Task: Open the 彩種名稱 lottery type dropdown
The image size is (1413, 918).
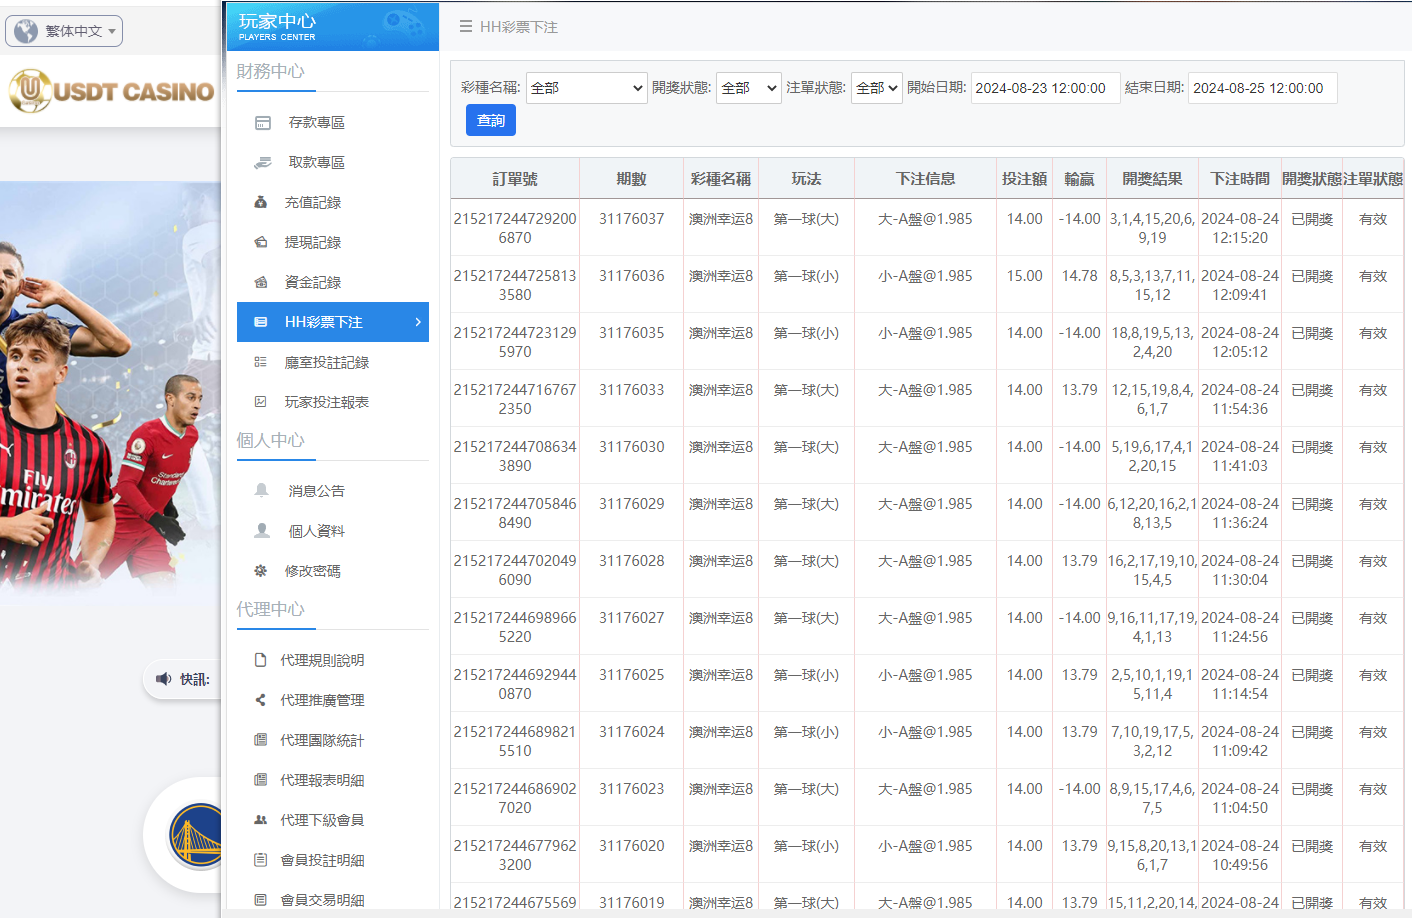Action: (587, 88)
